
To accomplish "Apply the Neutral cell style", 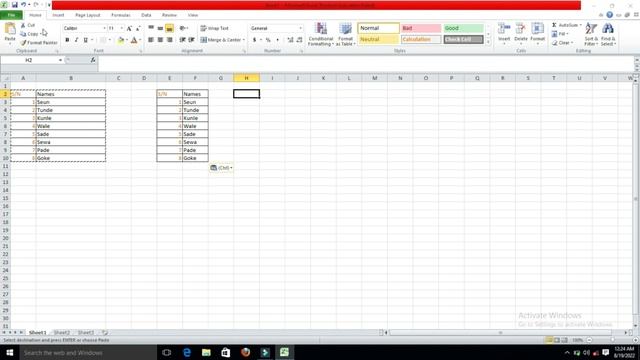I will click(x=378, y=40).
